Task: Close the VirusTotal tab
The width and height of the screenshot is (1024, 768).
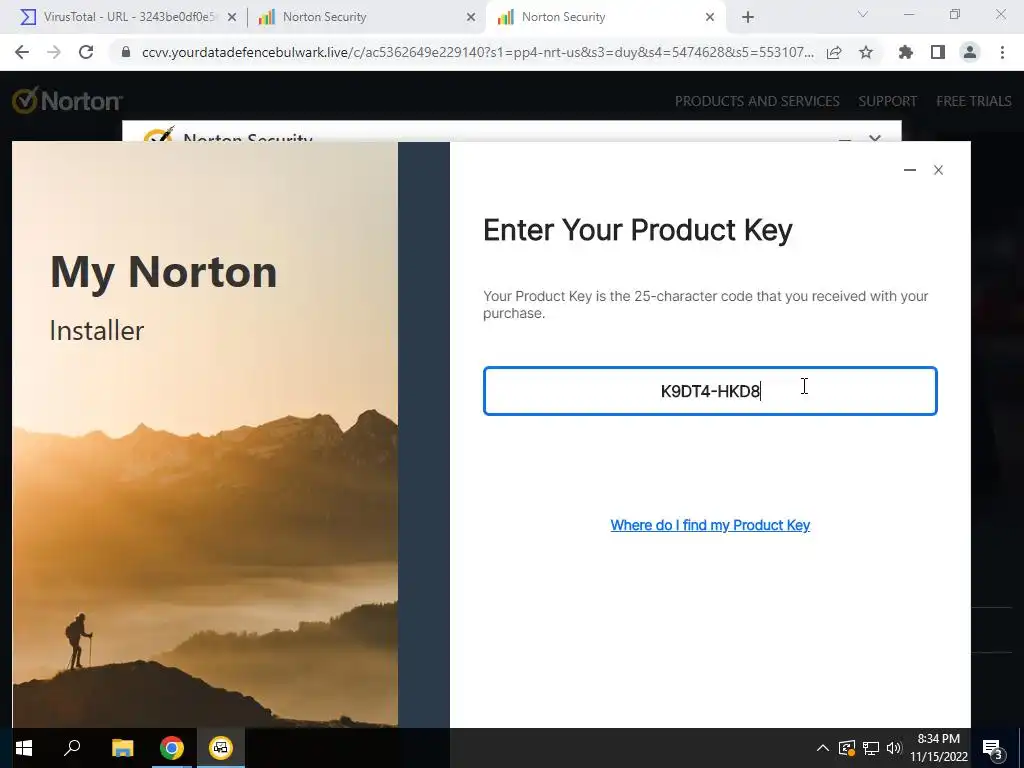Action: (x=232, y=17)
